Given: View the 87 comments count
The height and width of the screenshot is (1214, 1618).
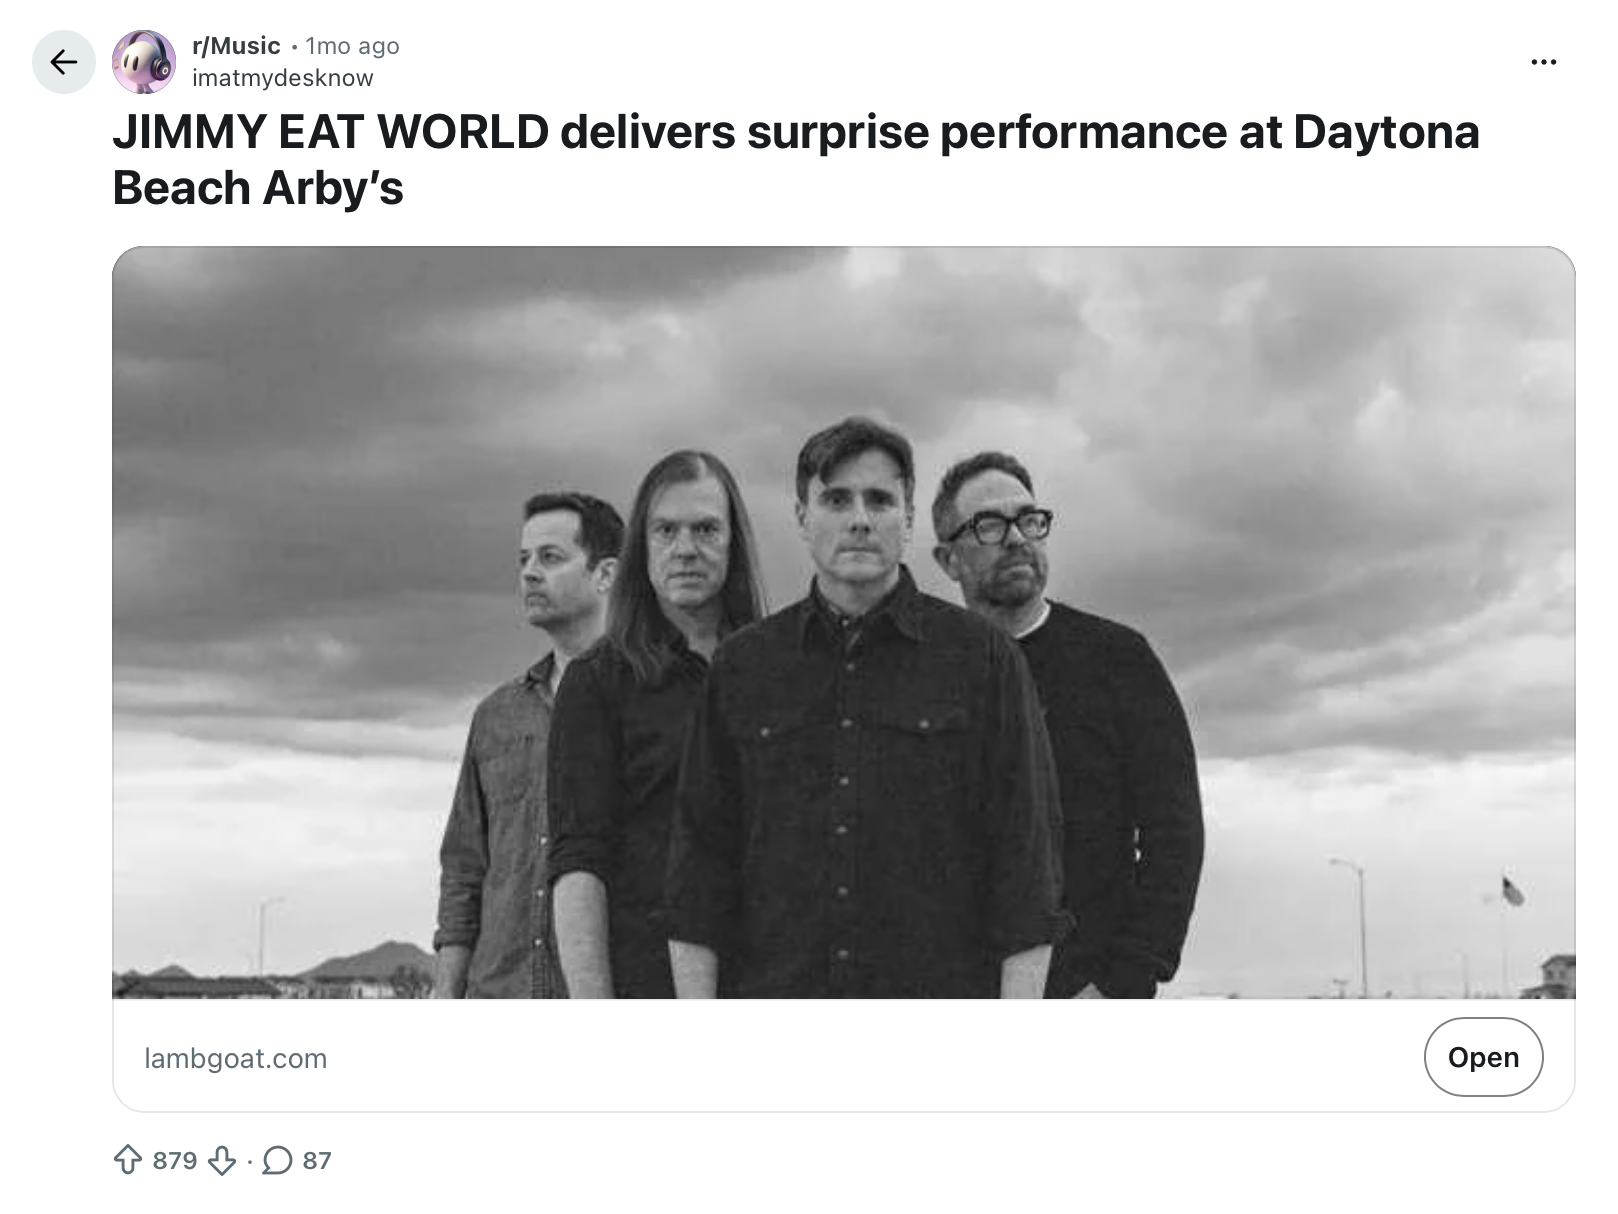Looking at the screenshot, I should click(317, 1160).
